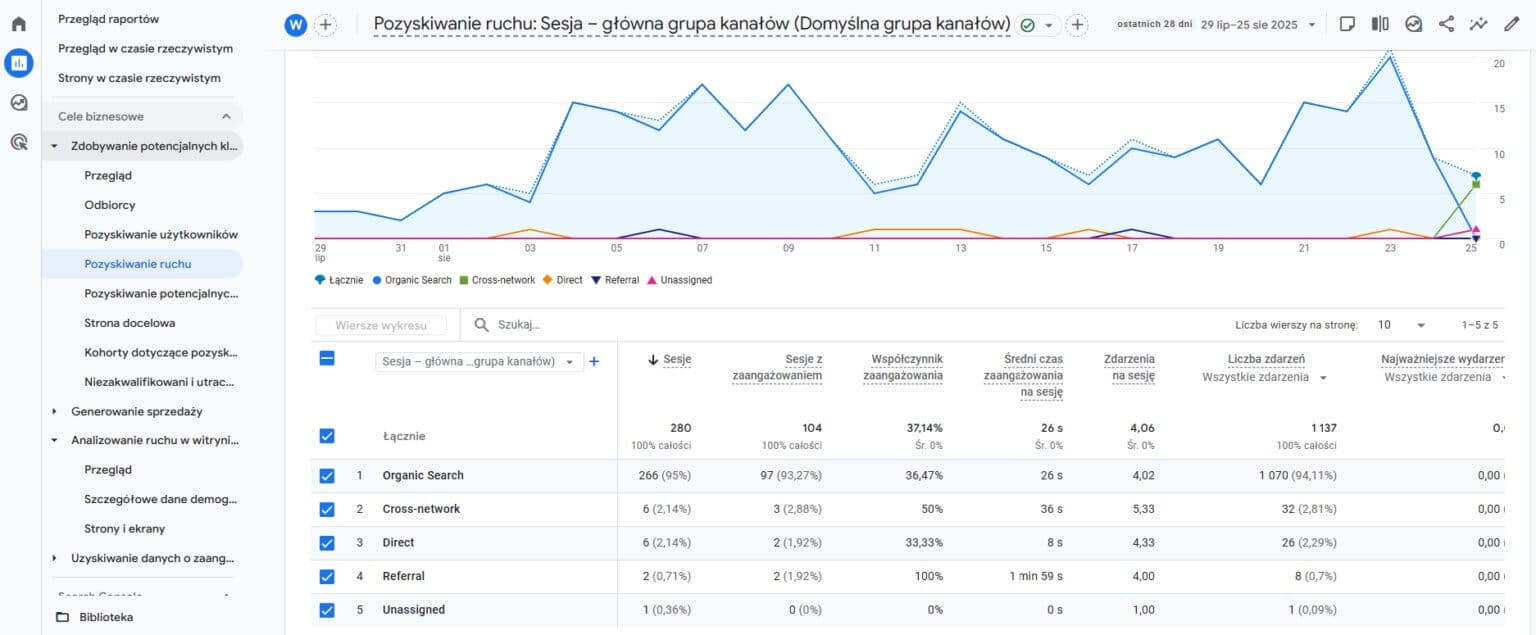This screenshot has height=635, width=1536.
Task: Open Strony w czasie rzeczywistym
Action: [139, 78]
